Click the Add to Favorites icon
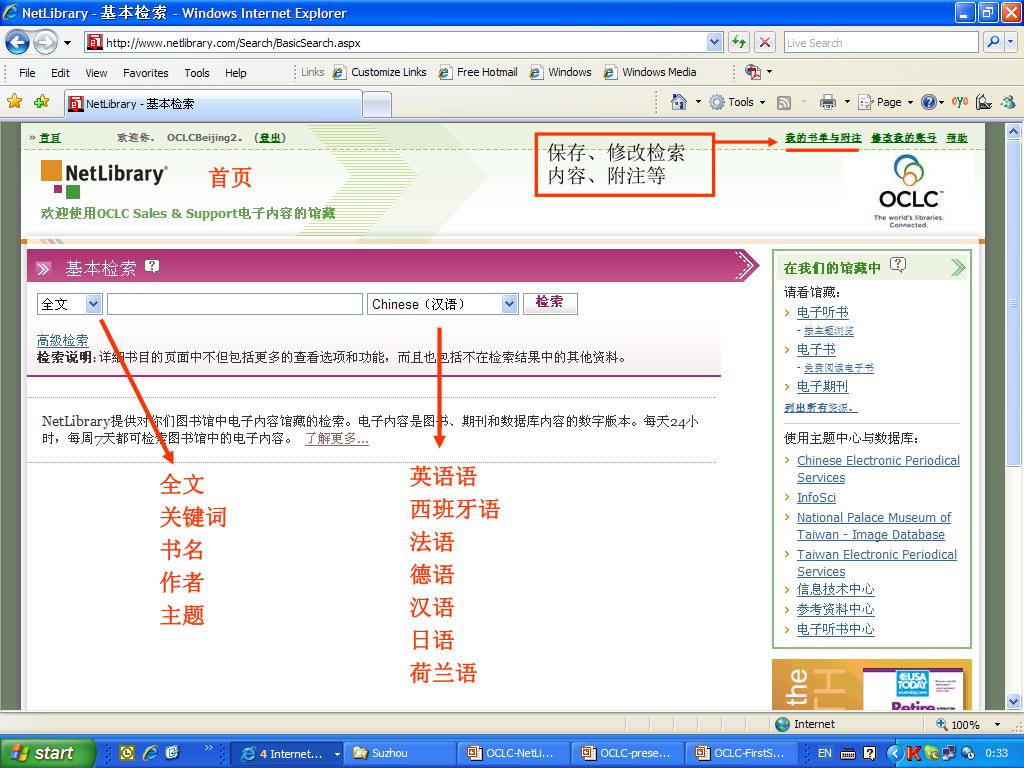Viewport: 1024px width, 768px height. pyautogui.click(x=42, y=101)
